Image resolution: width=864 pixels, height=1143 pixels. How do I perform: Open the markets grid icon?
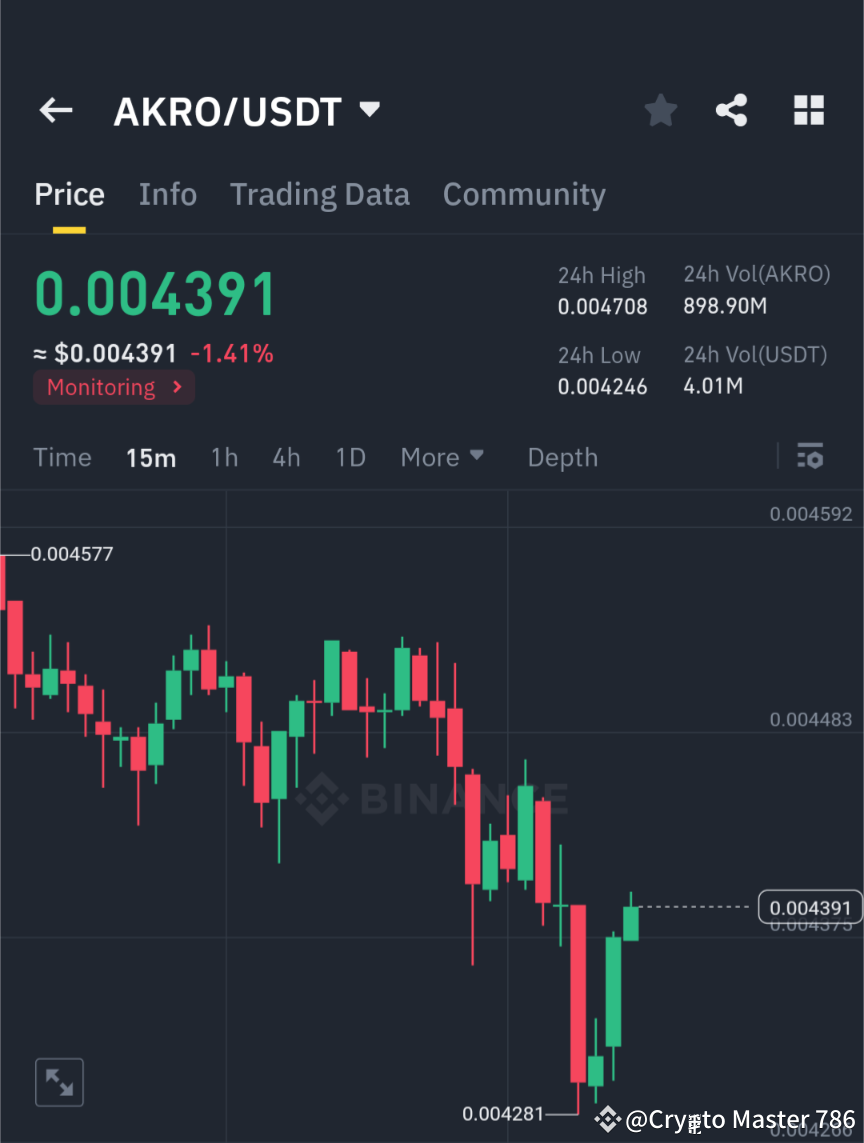coord(808,110)
